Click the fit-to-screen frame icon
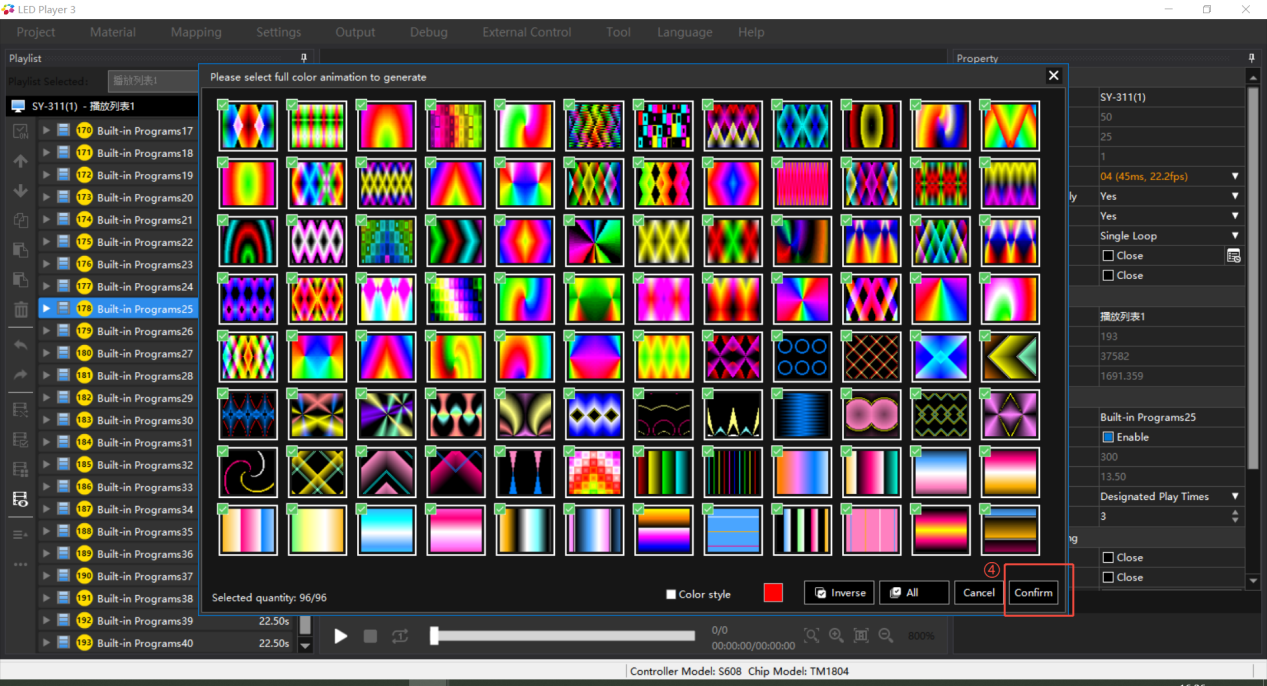The image size is (1267, 686). pos(861,635)
